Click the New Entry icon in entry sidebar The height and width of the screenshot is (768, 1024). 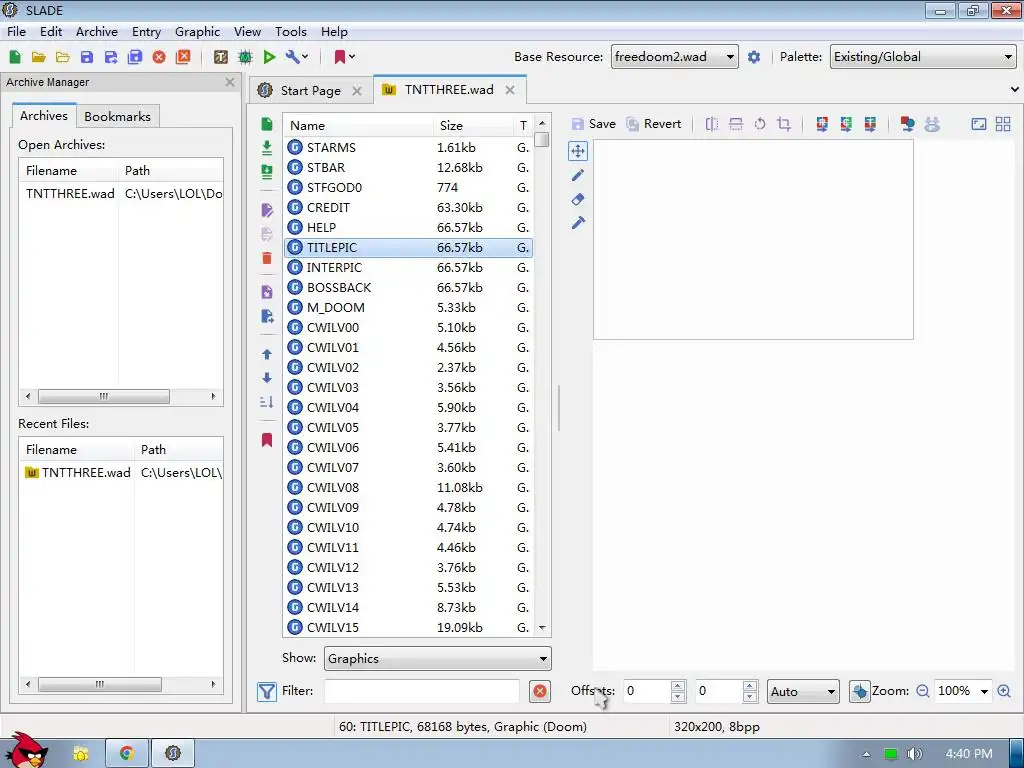click(x=266, y=125)
